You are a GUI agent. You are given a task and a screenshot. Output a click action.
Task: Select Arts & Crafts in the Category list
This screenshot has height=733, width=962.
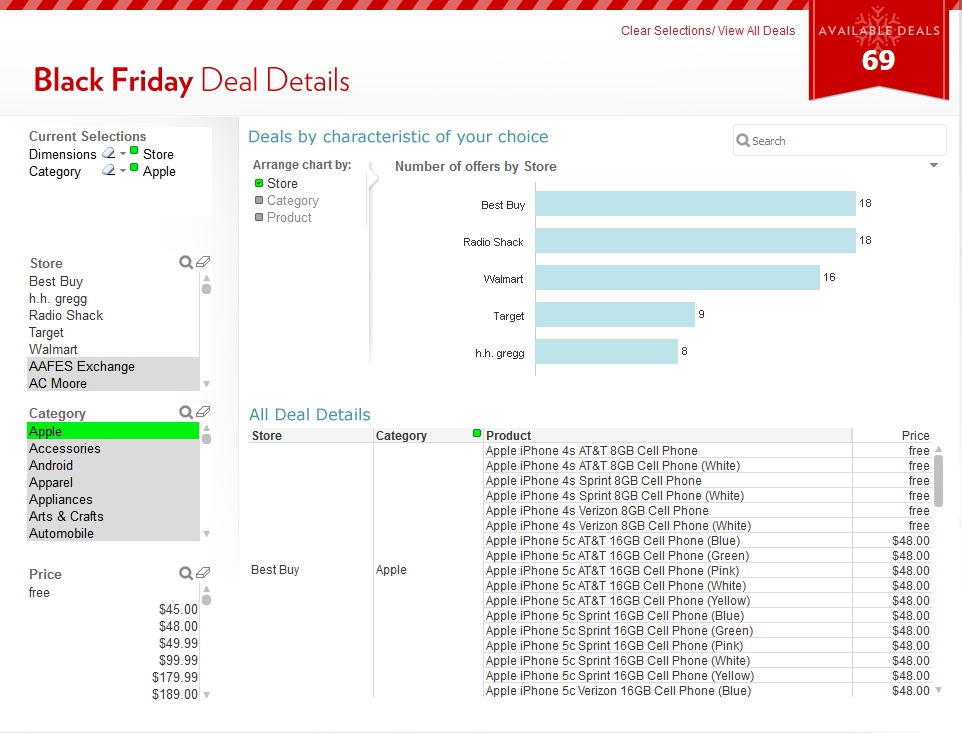click(x=114, y=516)
